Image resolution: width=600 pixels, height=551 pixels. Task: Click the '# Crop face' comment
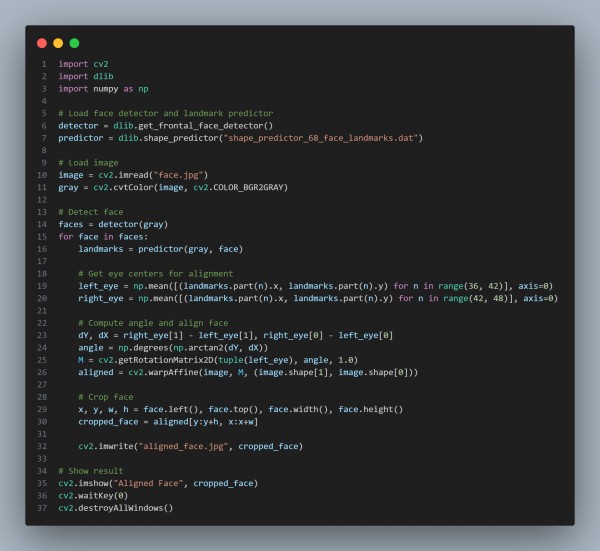tap(106, 397)
